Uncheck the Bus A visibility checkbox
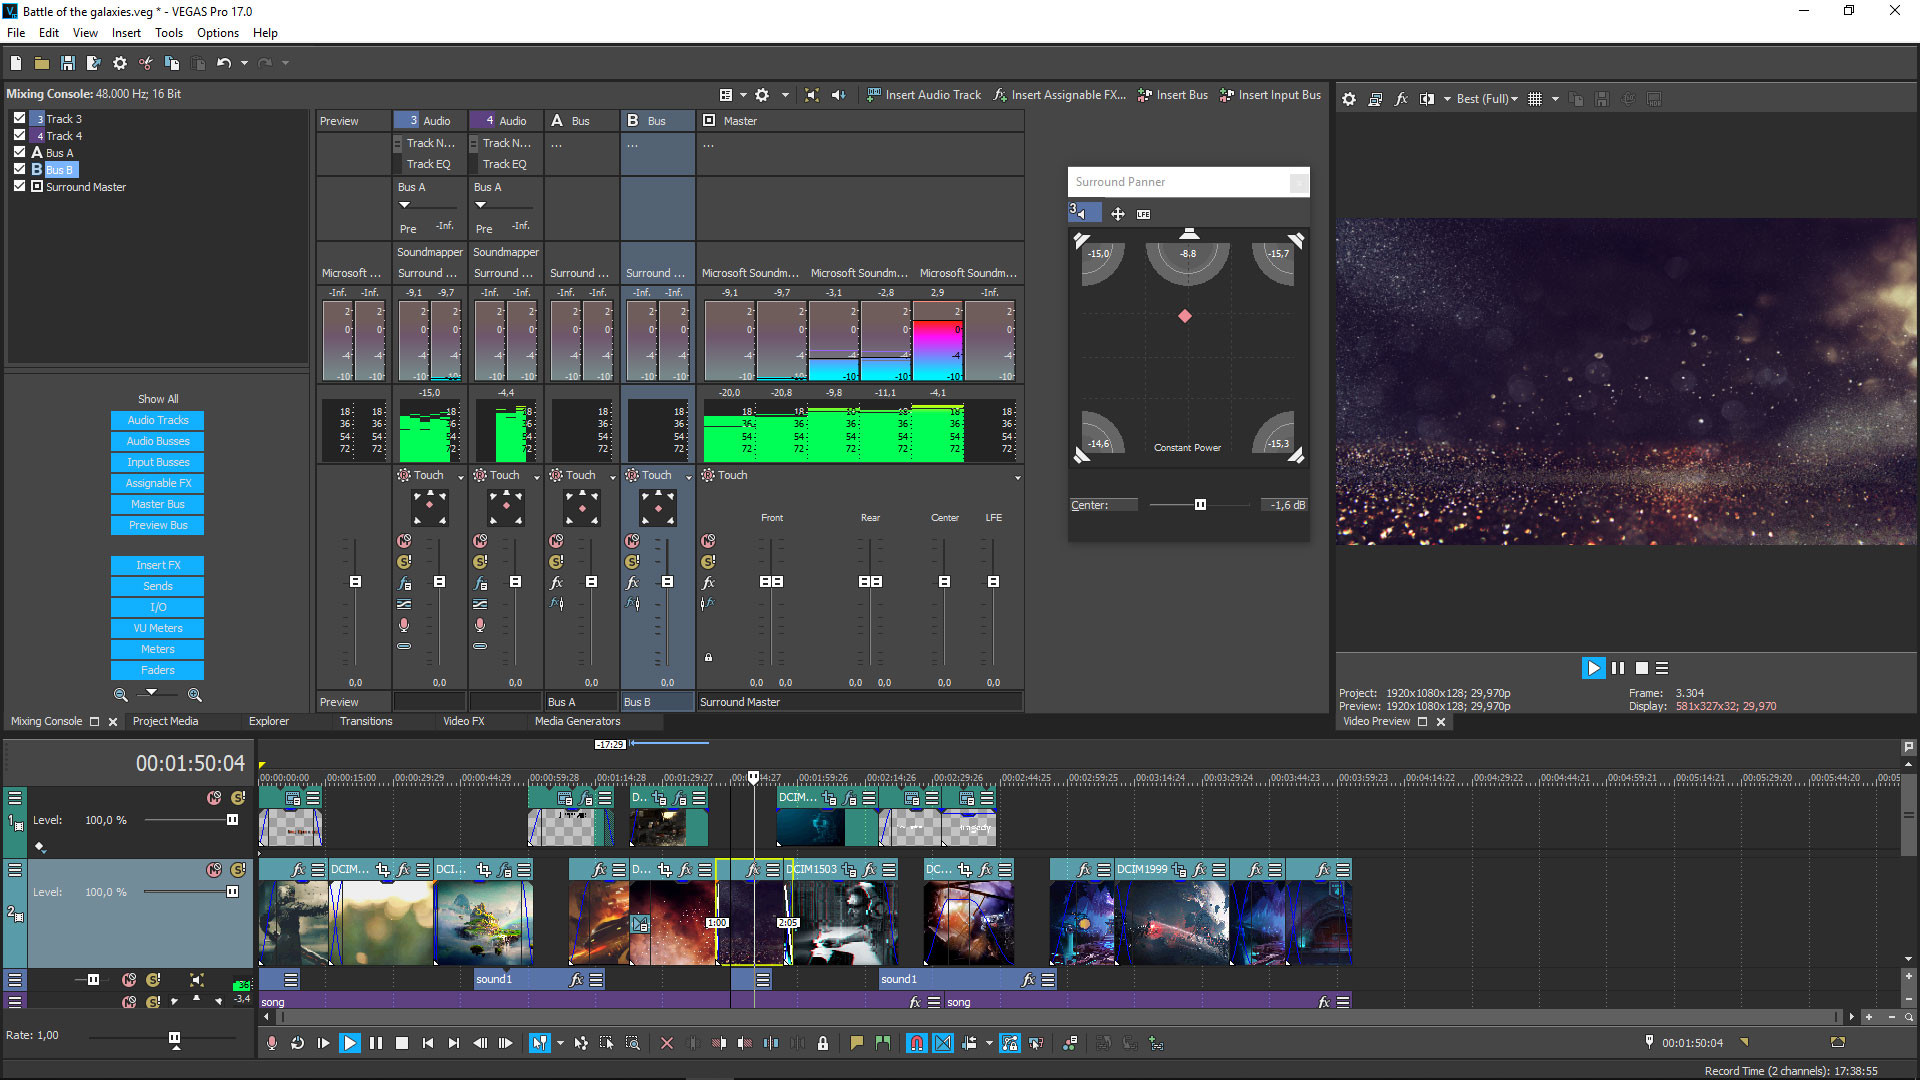 pyautogui.click(x=19, y=152)
